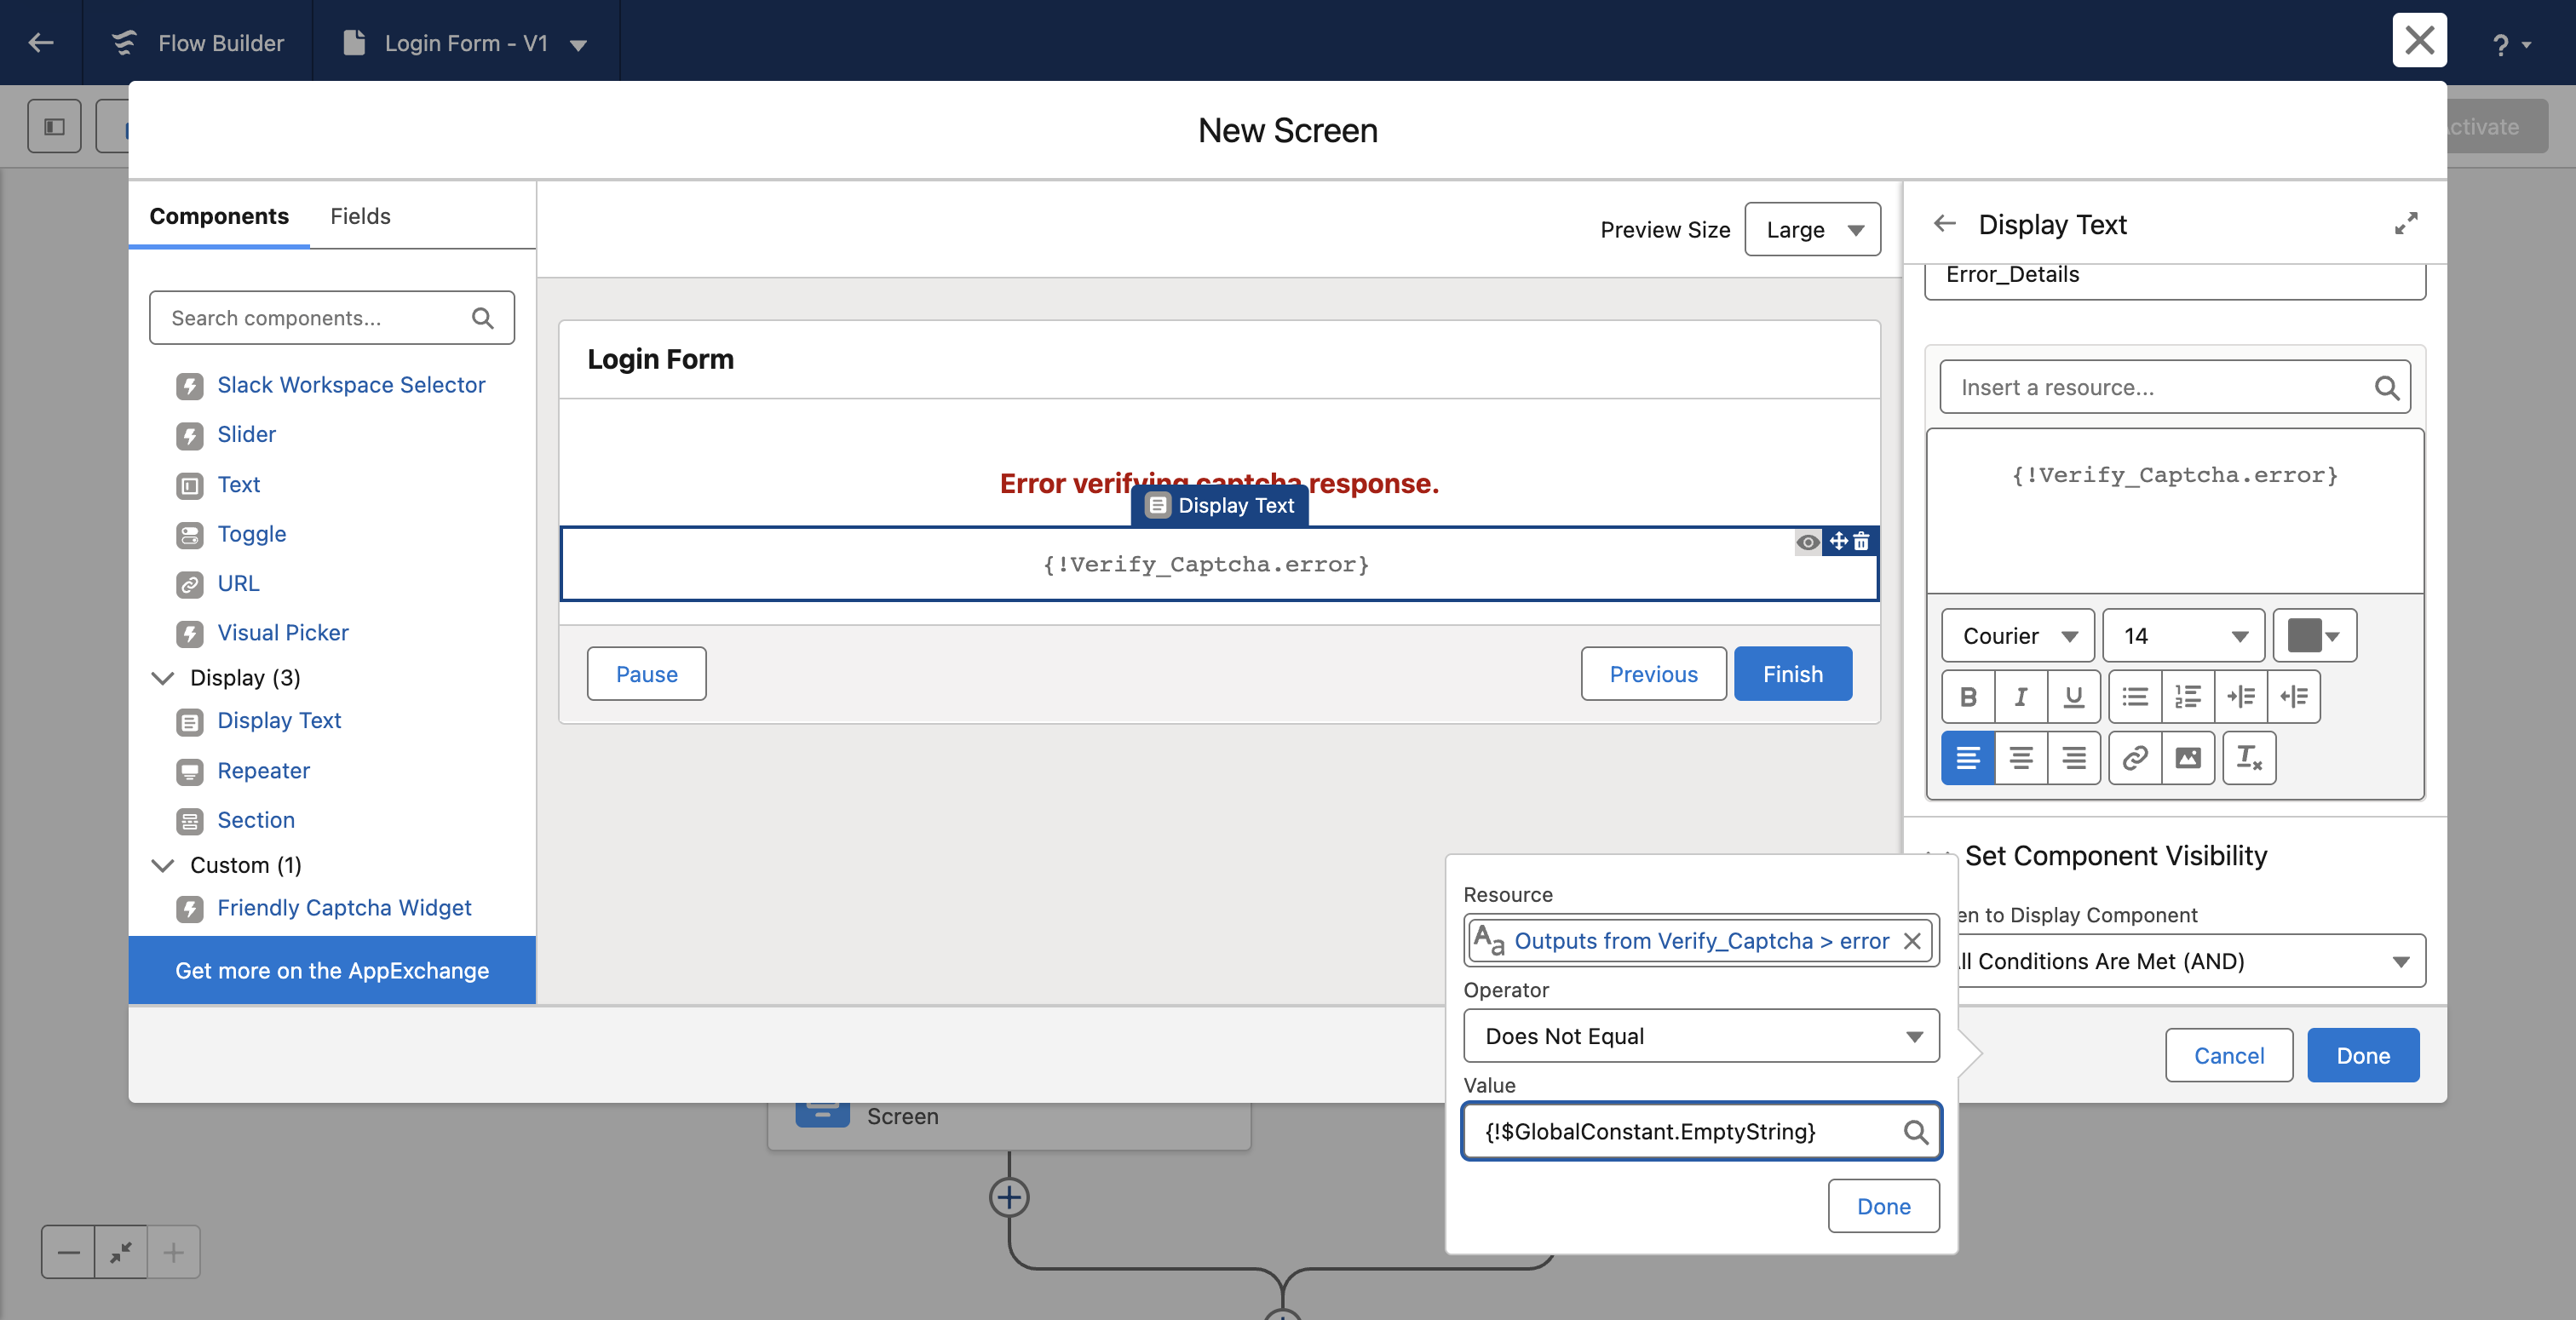This screenshot has width=2576, height=1320.
Task: Select the Toggle component
Action: coord(251,534)
